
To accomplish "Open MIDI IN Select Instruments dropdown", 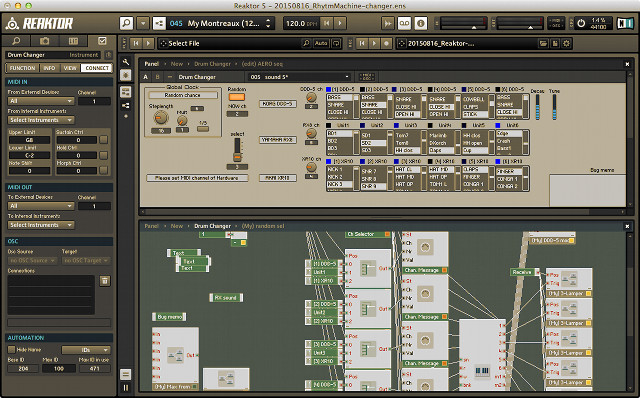I will point(40,120).
